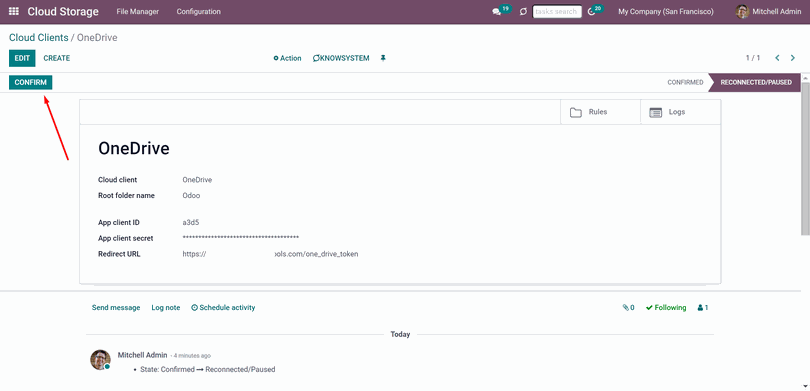Click the 4 minutes ago timestamp
Image resolution: width=810 pixels, height=391 pixels.
(x=192, y=356)
